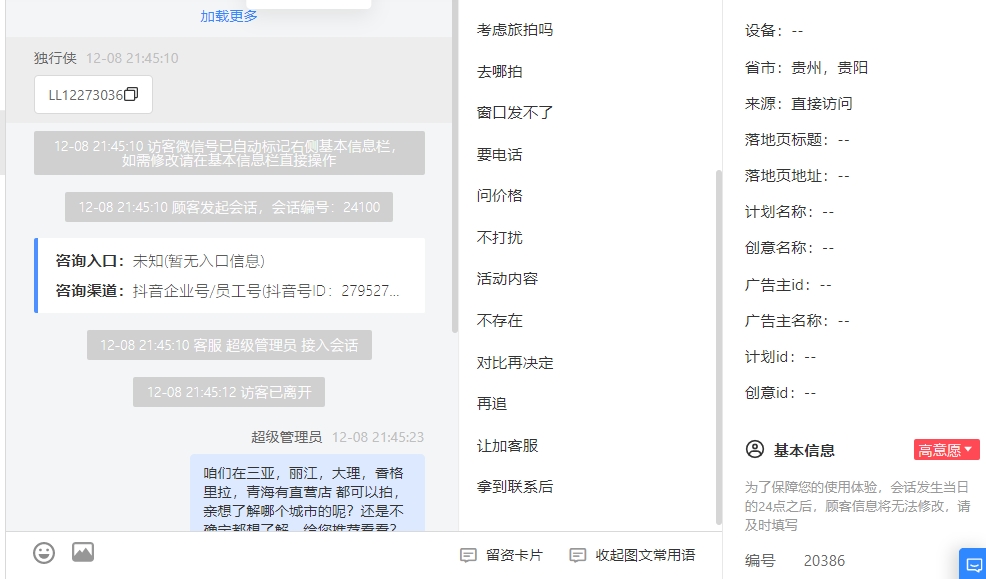The width and height of the screenshot is (986, 579).
Task: Select quick phrase 问价格
Action: tap(500, 196)
